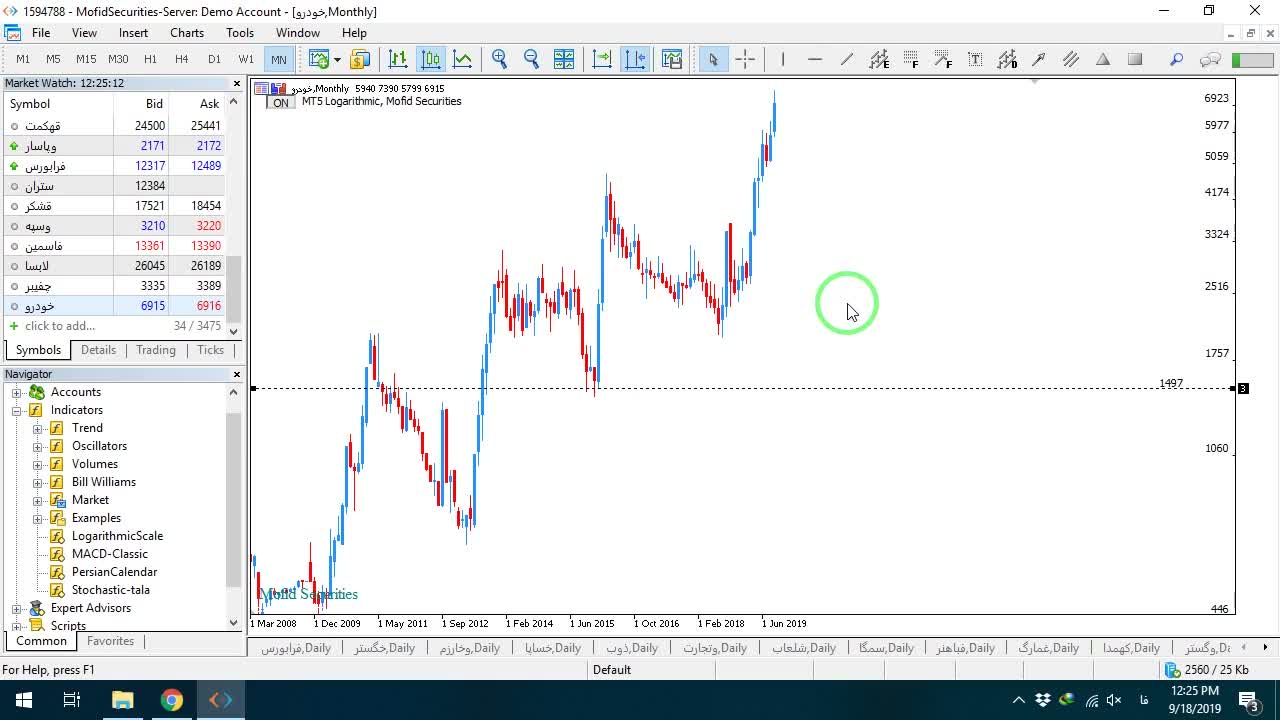
Task: Set the MN monthly timeframe
Action: [x=278, y=59]
